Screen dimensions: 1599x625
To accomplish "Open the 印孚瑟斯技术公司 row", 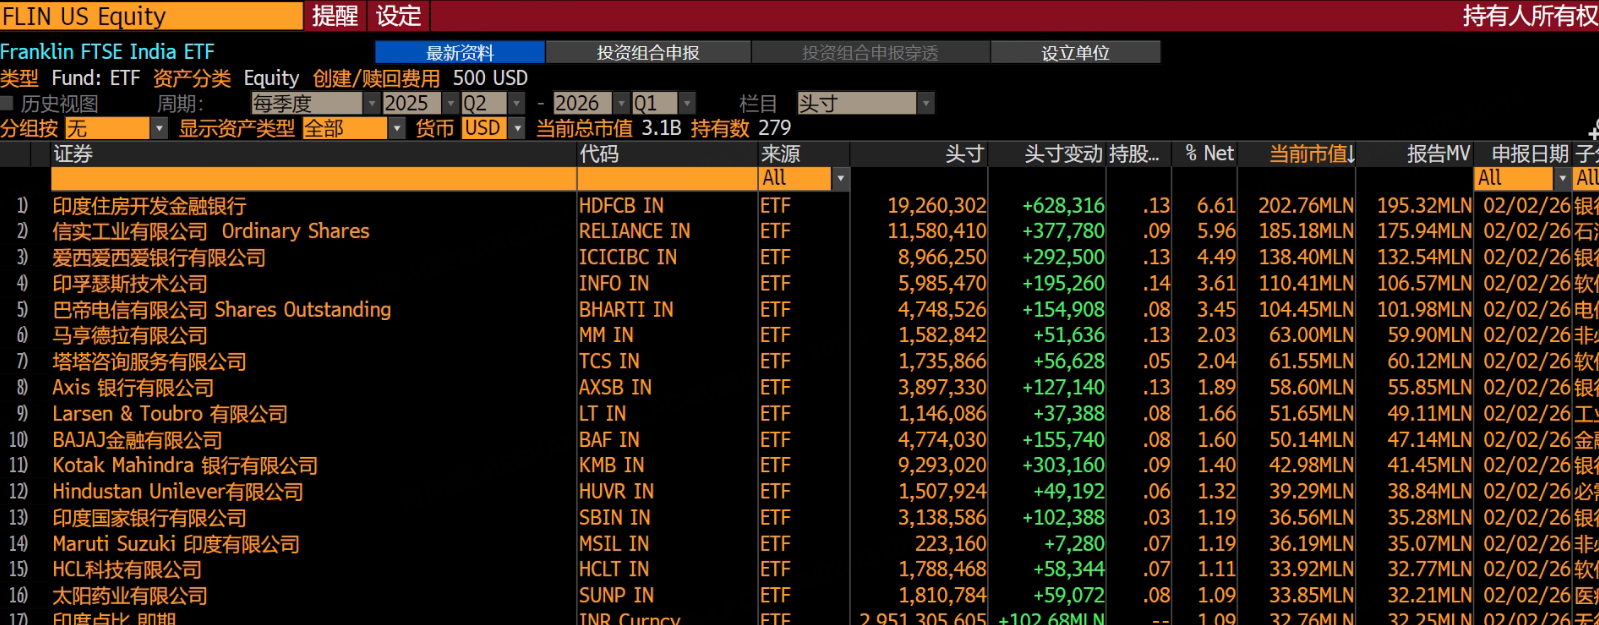I will click(130, 284).
